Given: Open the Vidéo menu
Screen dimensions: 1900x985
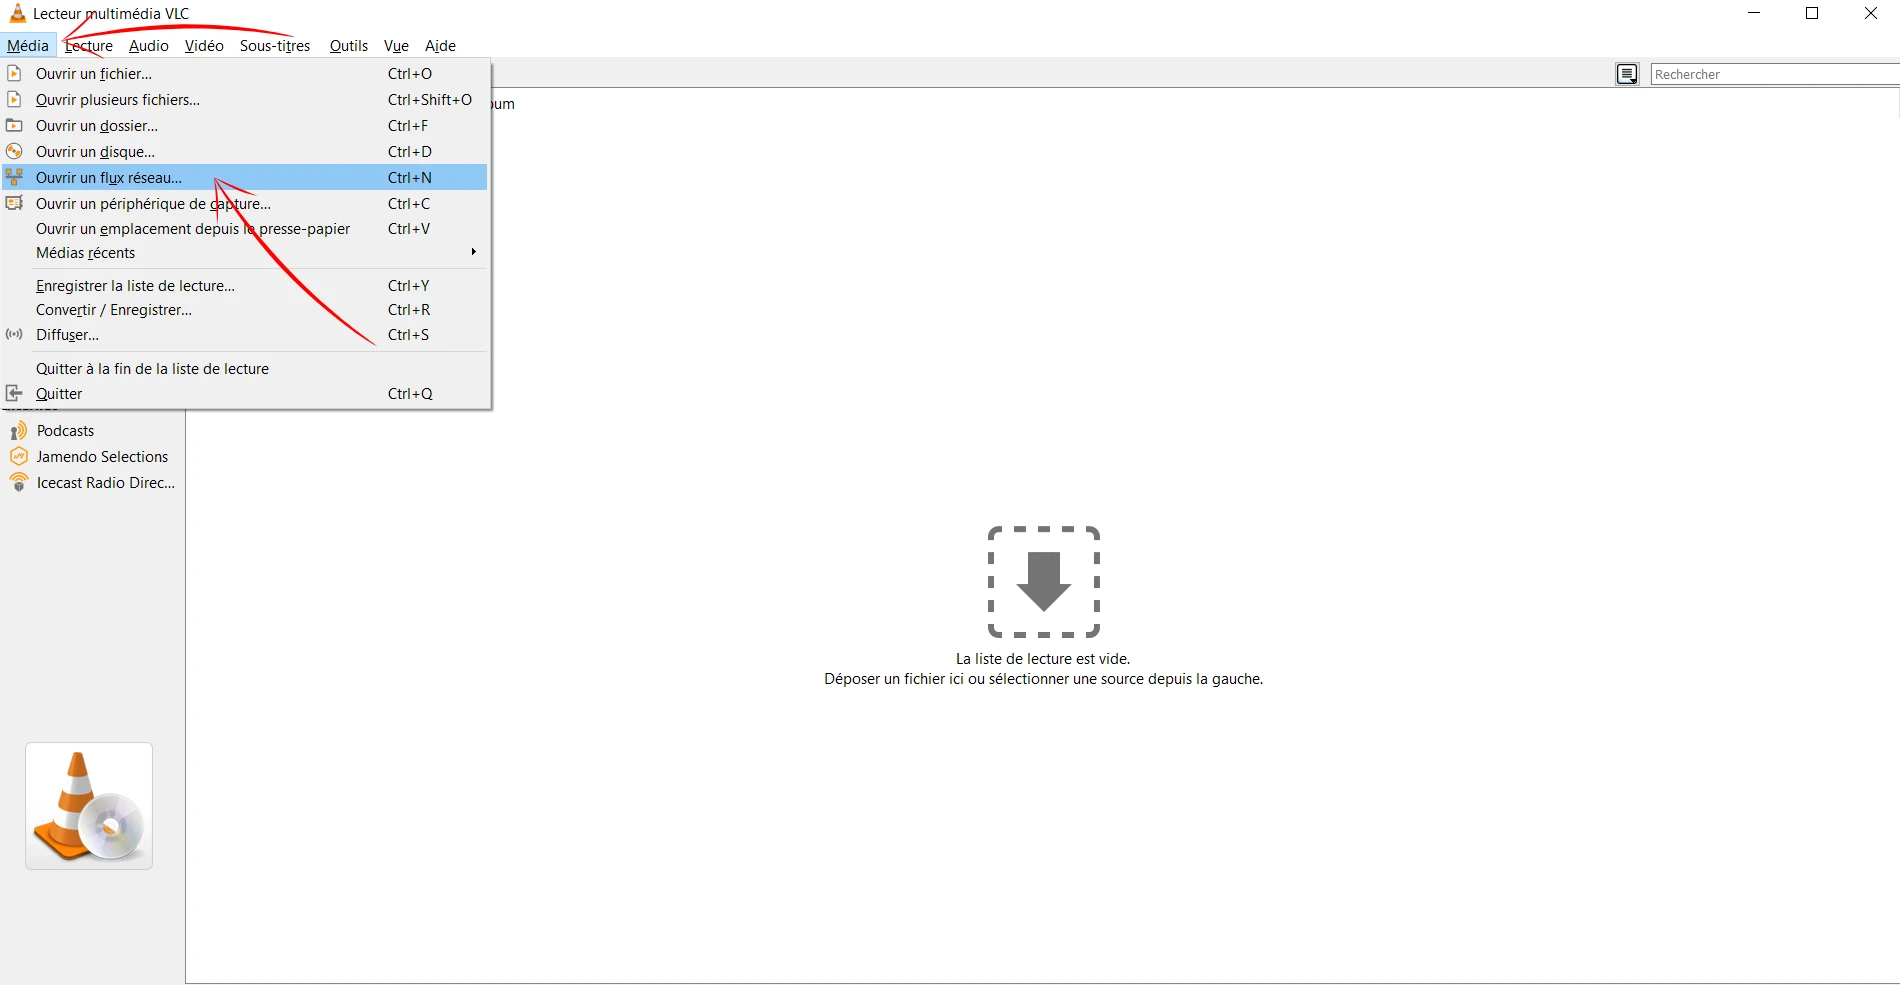Looking at the screenshot, I should (204, 45).
